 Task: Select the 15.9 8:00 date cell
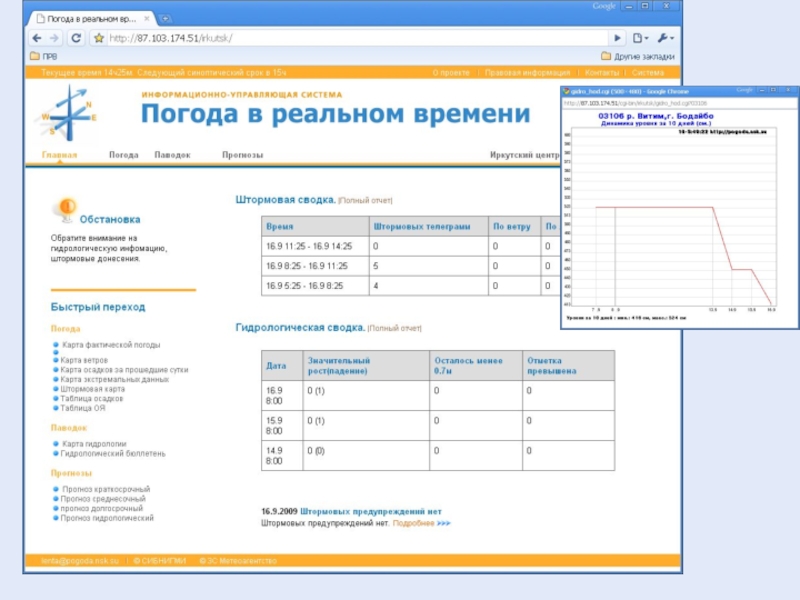click(x=282, y=426)
